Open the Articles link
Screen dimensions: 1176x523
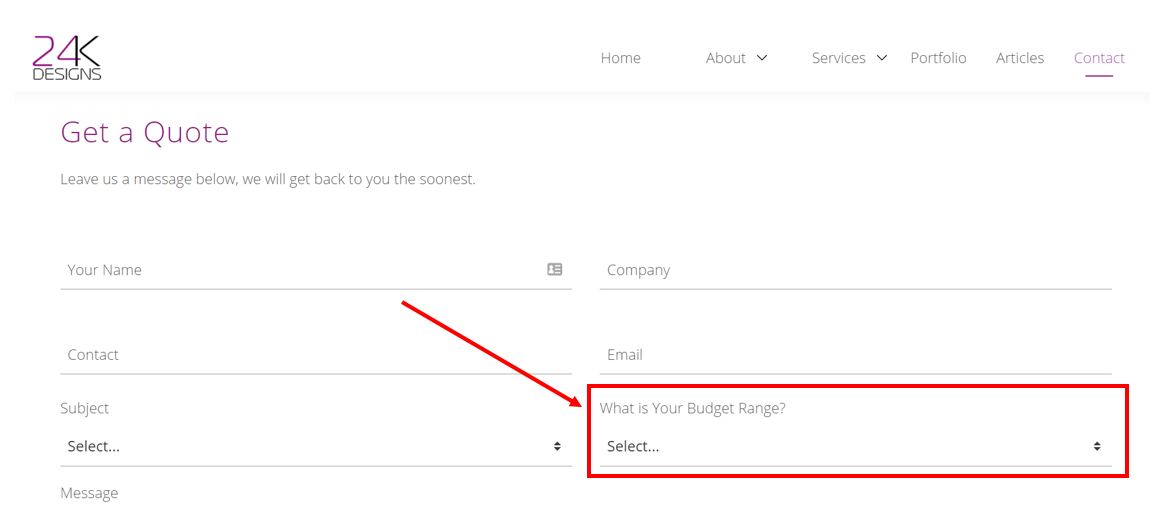pyautogui.click(x=1019, y=58)
